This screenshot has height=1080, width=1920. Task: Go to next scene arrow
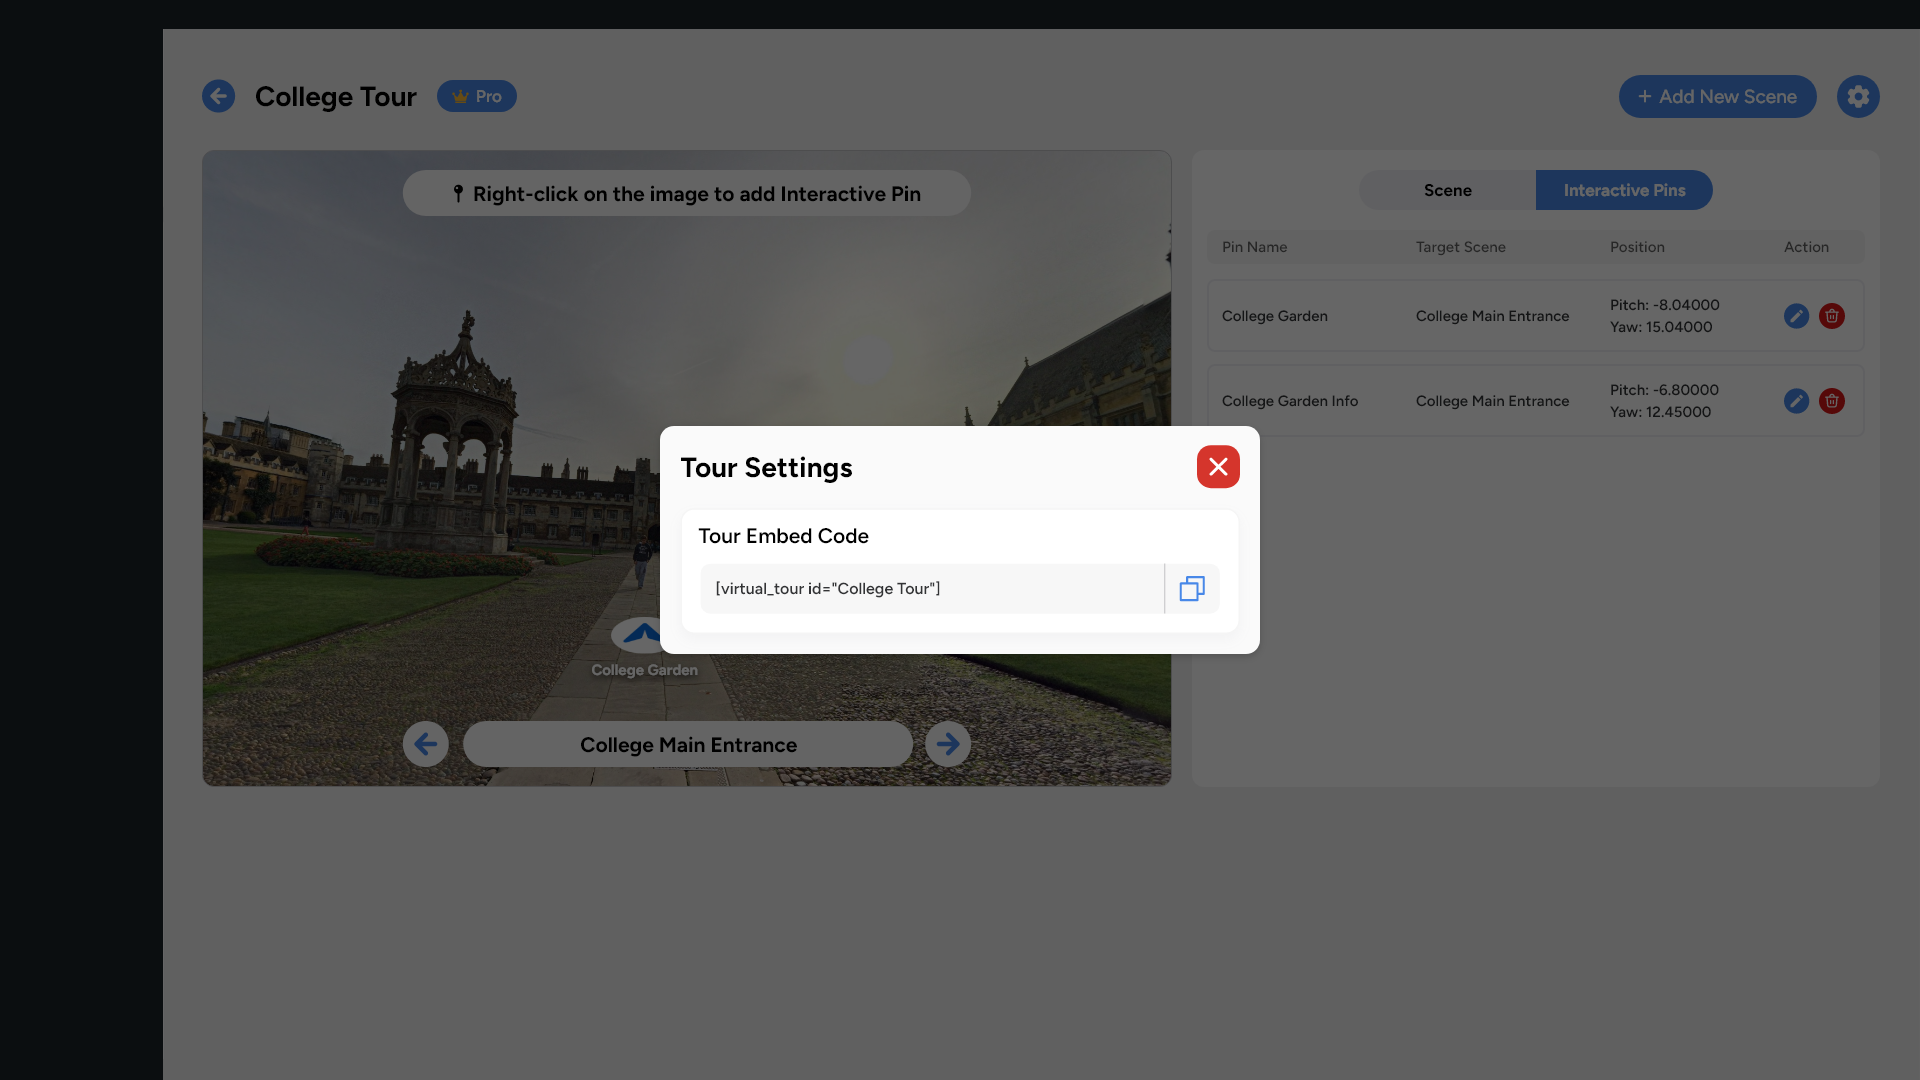[x=947, y=744]
